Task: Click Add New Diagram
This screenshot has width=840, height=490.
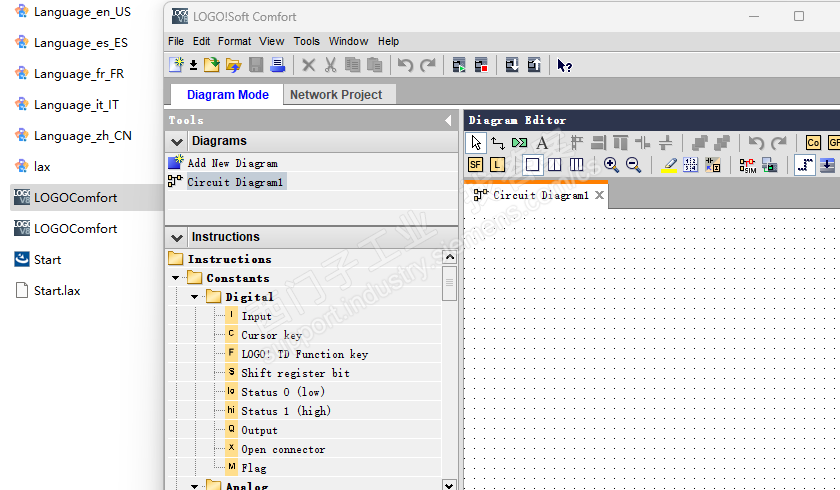Action: click(232, 163)
